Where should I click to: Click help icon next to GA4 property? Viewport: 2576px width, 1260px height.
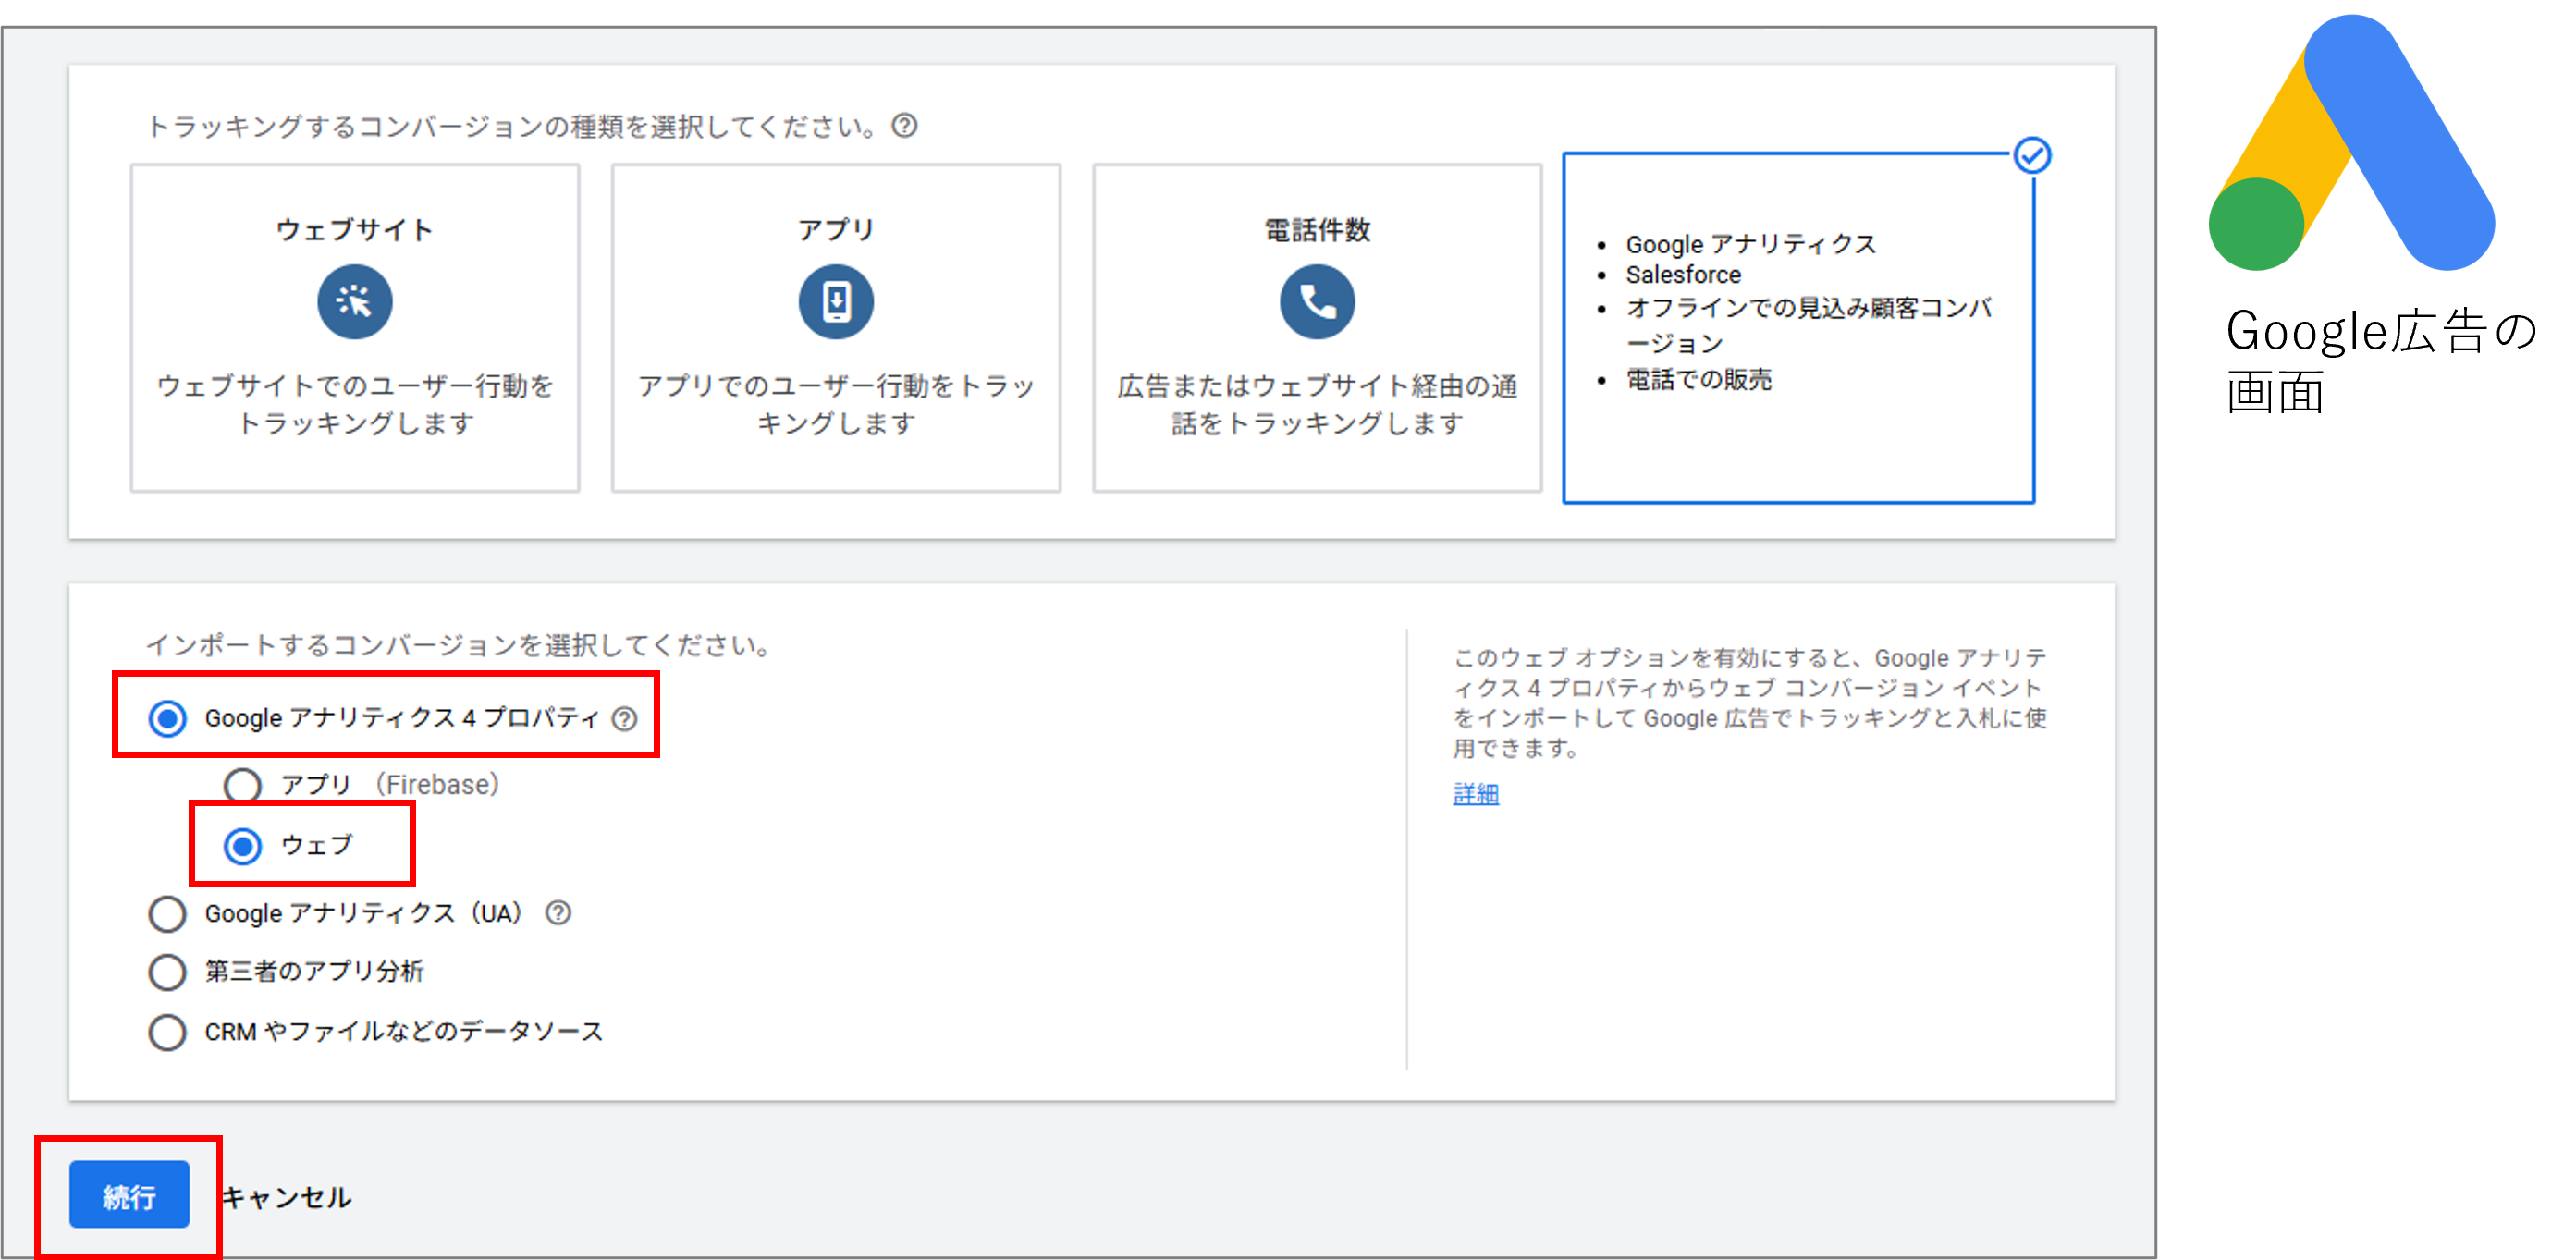(x=625, y=719)
